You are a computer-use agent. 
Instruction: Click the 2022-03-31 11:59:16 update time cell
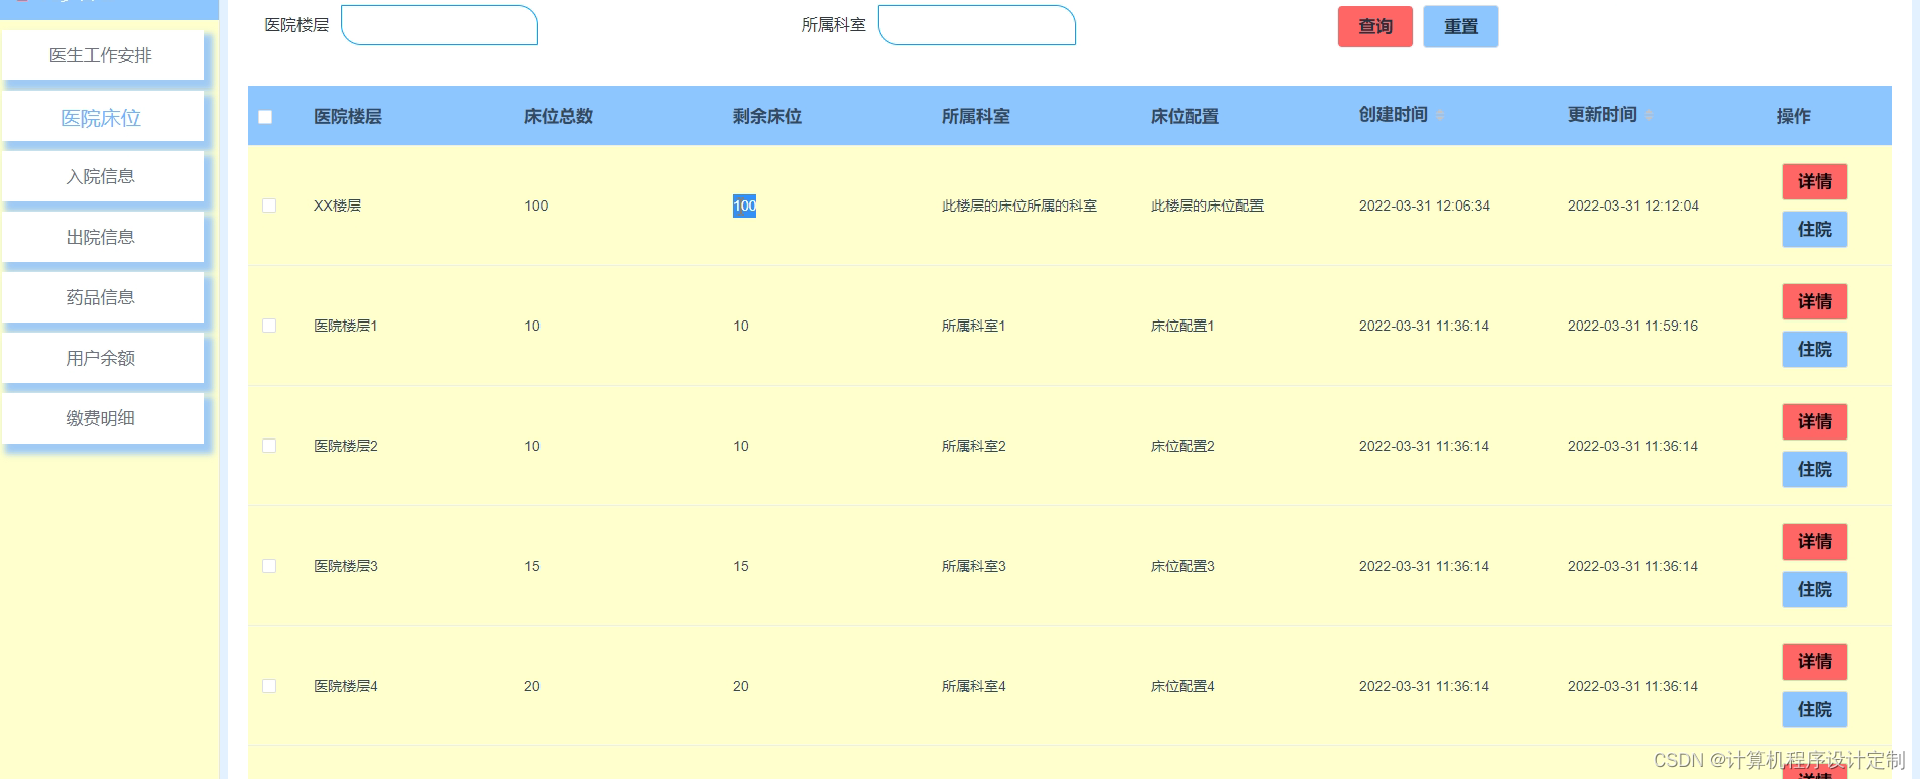point(1633,326)
